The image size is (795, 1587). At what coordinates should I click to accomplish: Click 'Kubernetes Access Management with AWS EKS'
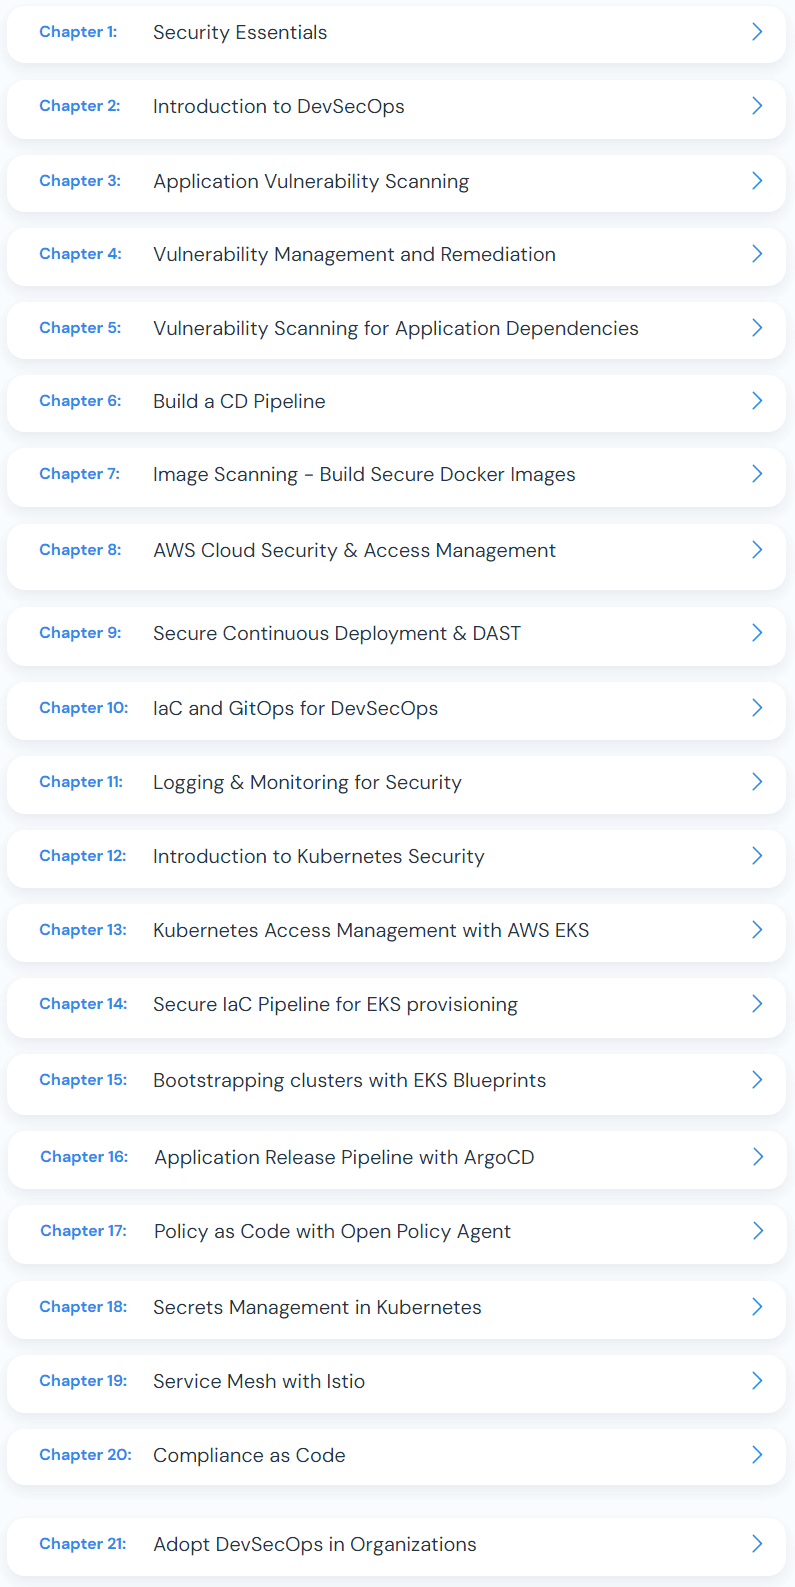point(371,930)
